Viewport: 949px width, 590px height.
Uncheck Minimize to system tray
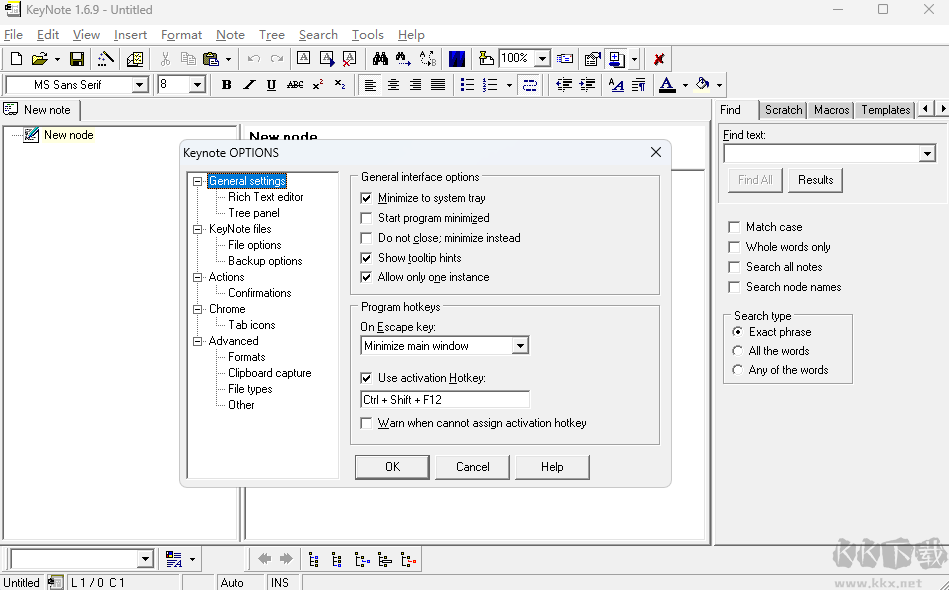366,198
